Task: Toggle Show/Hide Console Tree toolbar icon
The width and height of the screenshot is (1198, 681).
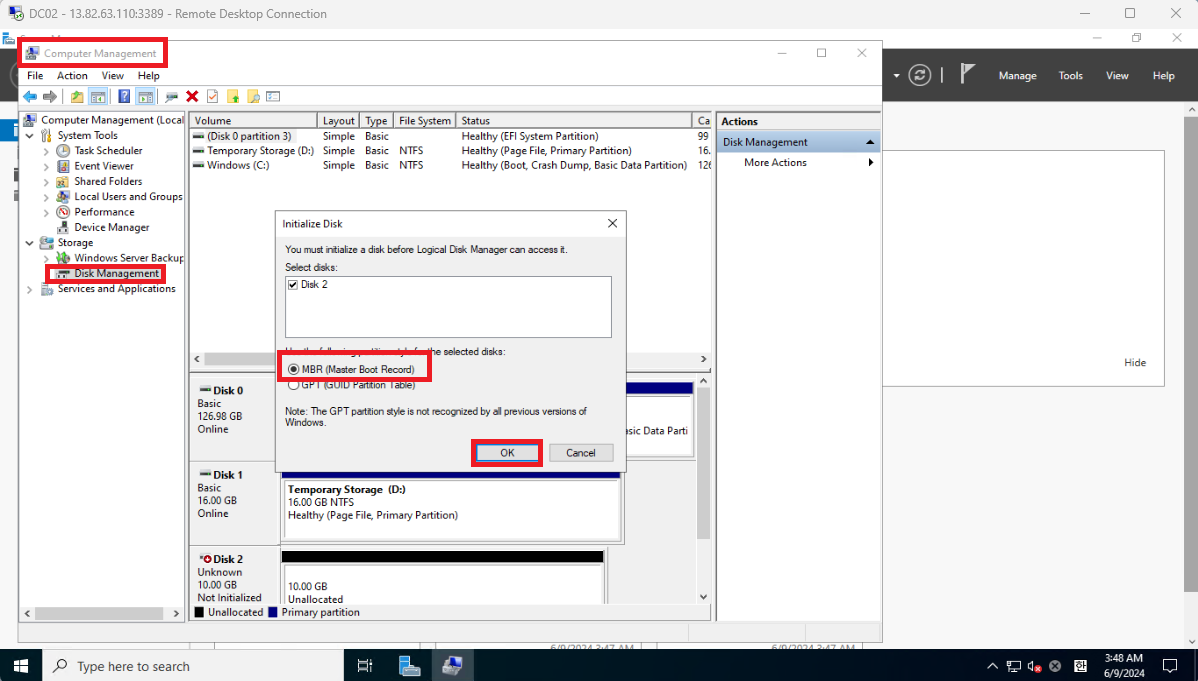Action: coord(98,96)
